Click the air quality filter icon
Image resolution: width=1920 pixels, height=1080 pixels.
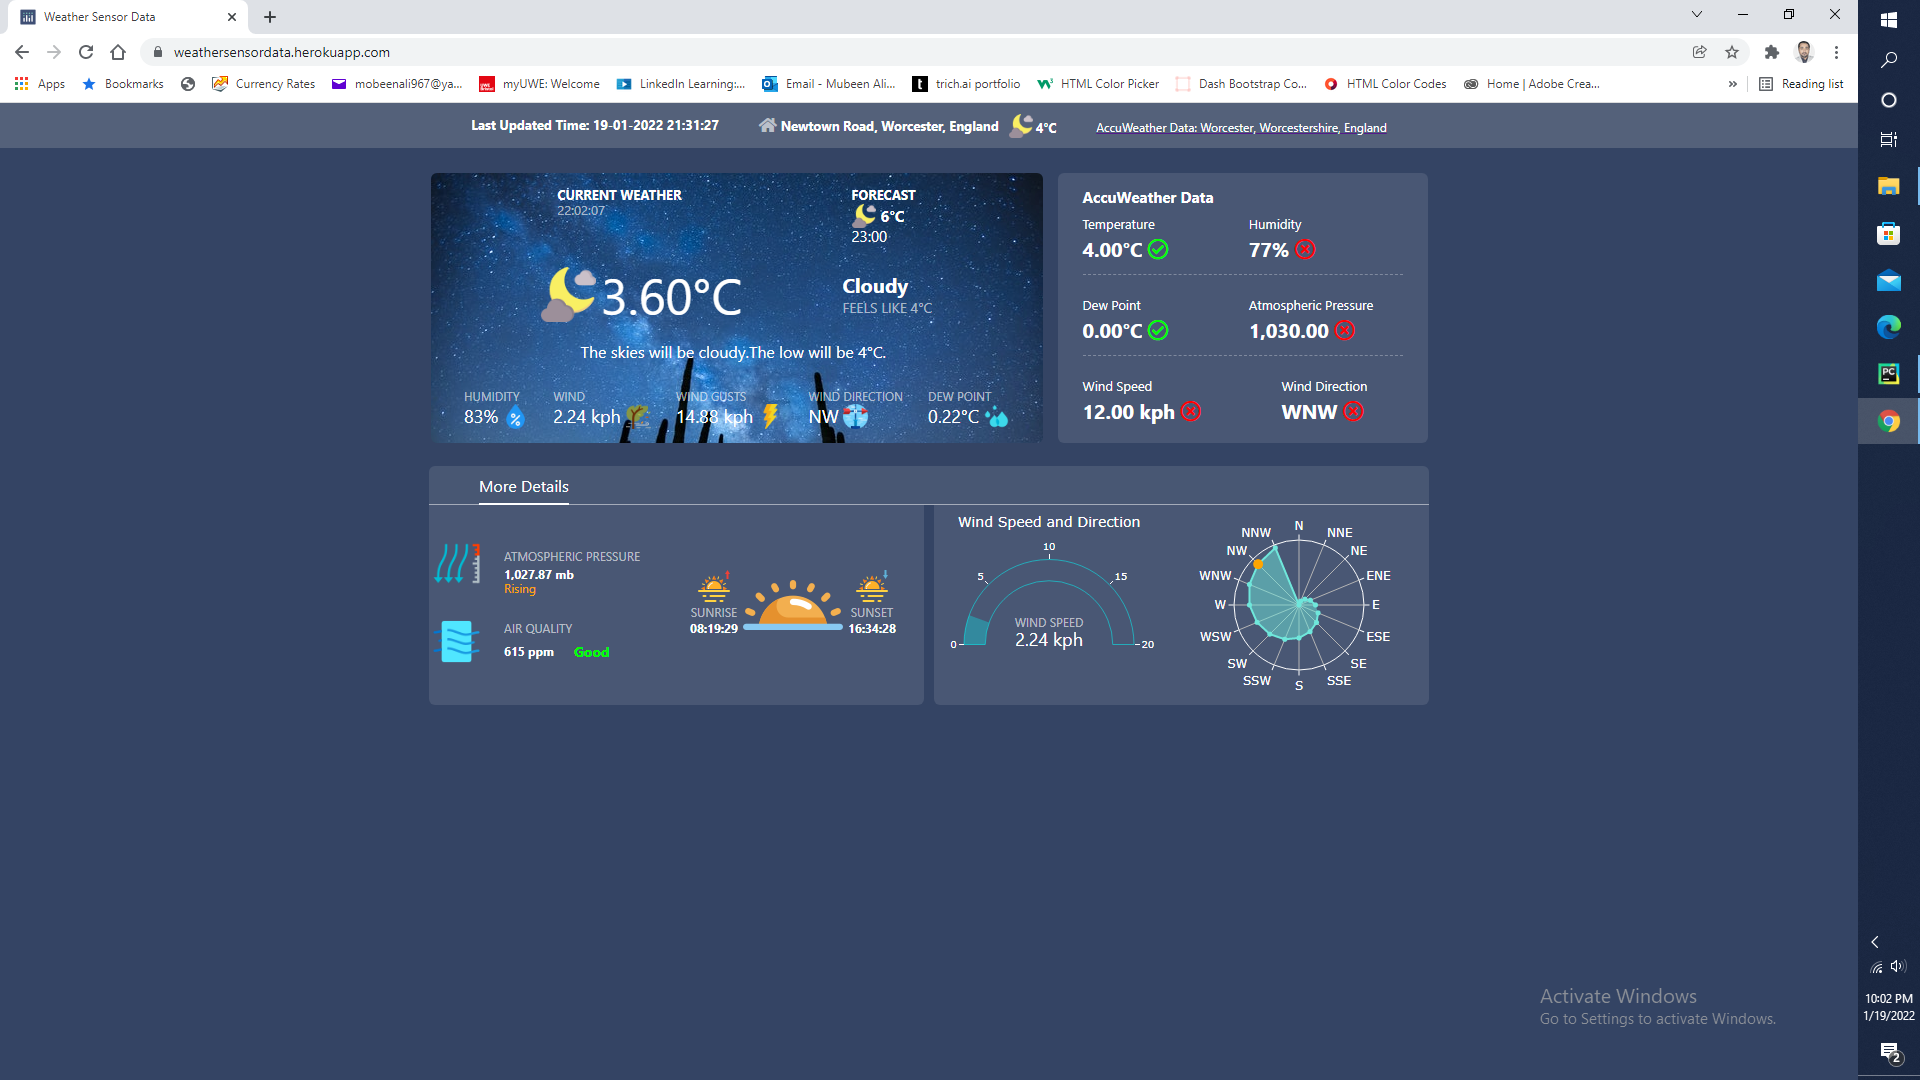[458, 641]
